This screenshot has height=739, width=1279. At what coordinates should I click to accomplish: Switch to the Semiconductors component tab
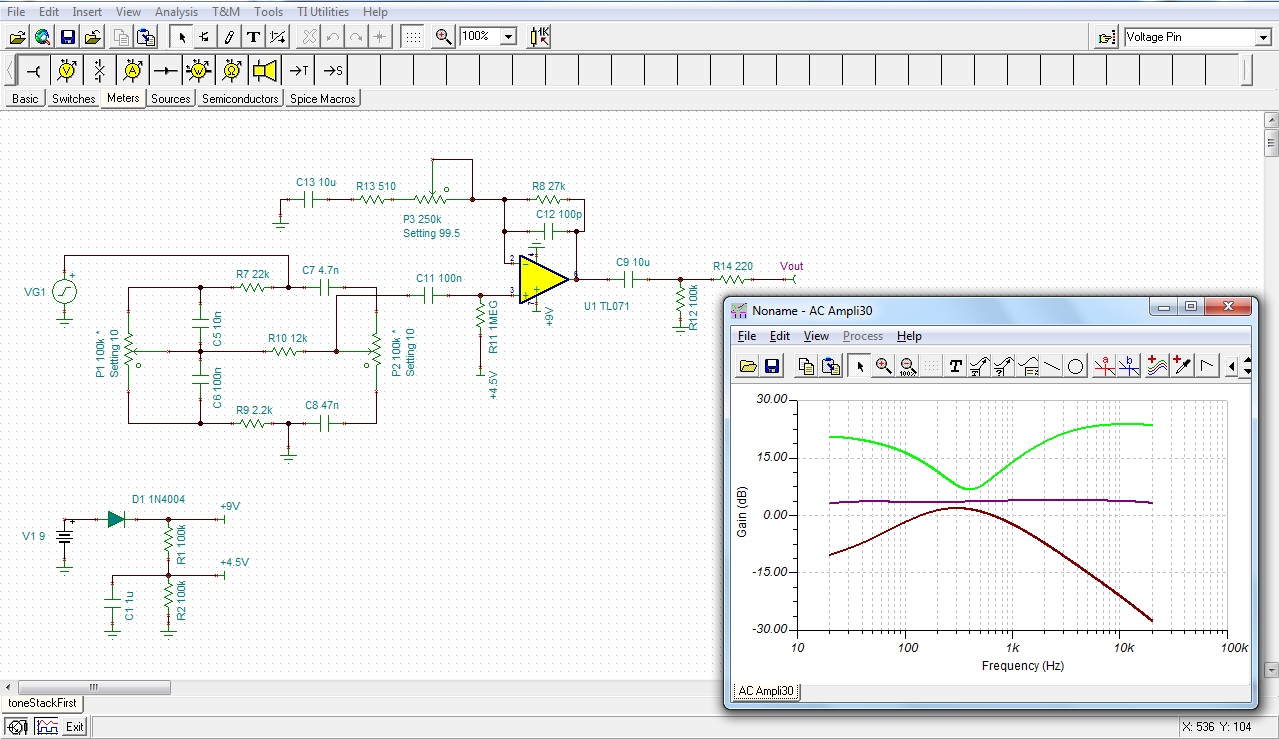(240, 99)
